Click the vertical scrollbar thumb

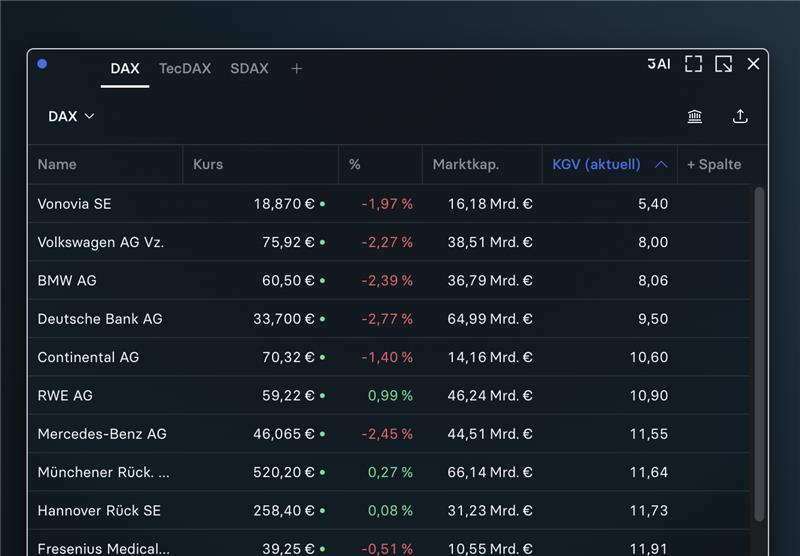point(759,354)
